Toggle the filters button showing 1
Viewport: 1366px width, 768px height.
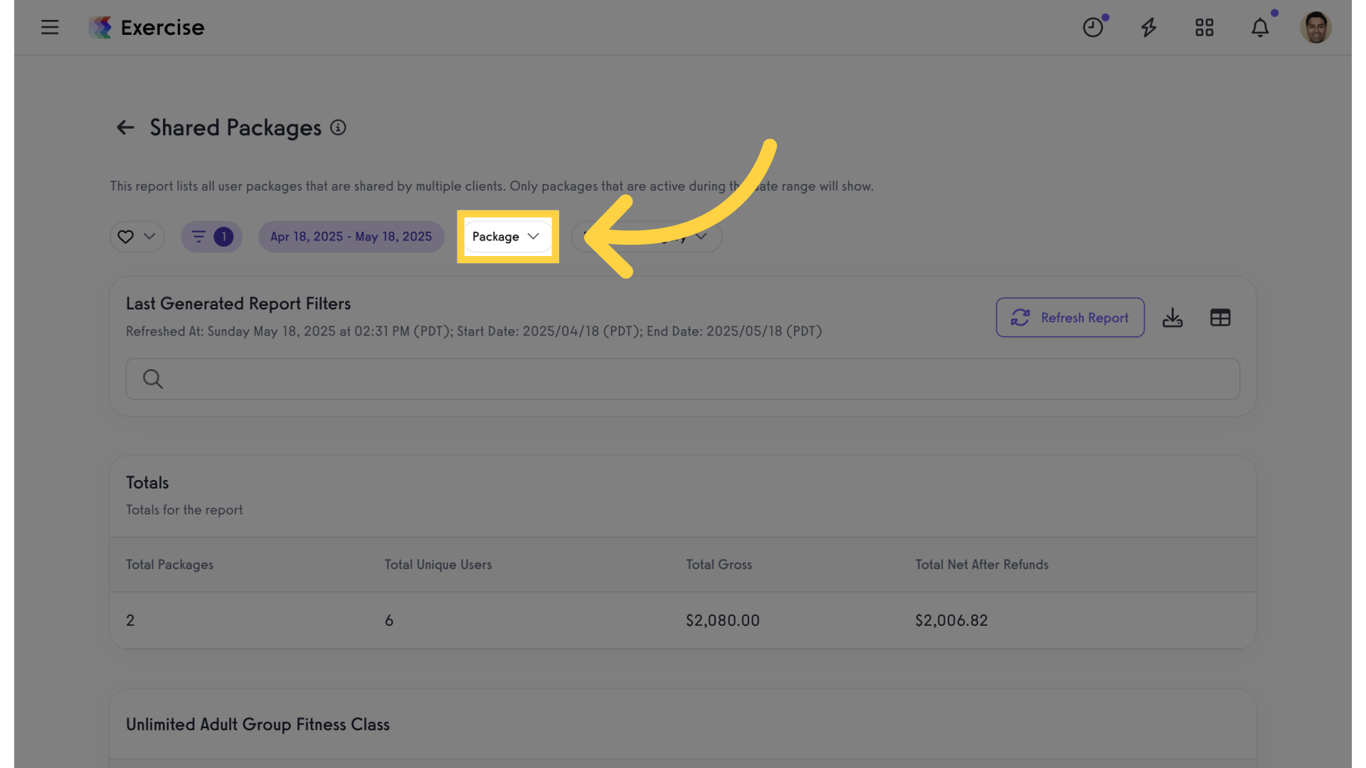click(211, 237)
